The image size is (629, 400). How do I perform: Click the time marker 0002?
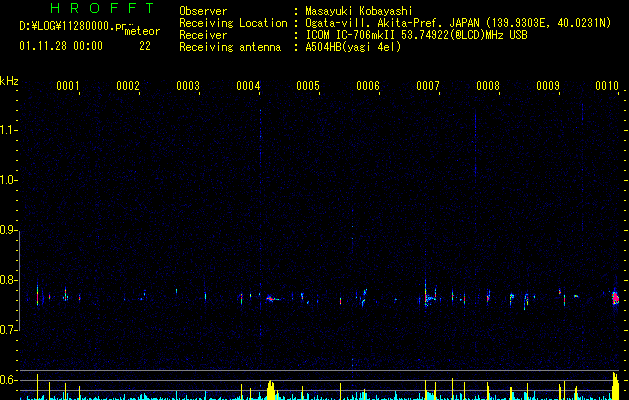(x=128, y=86)
